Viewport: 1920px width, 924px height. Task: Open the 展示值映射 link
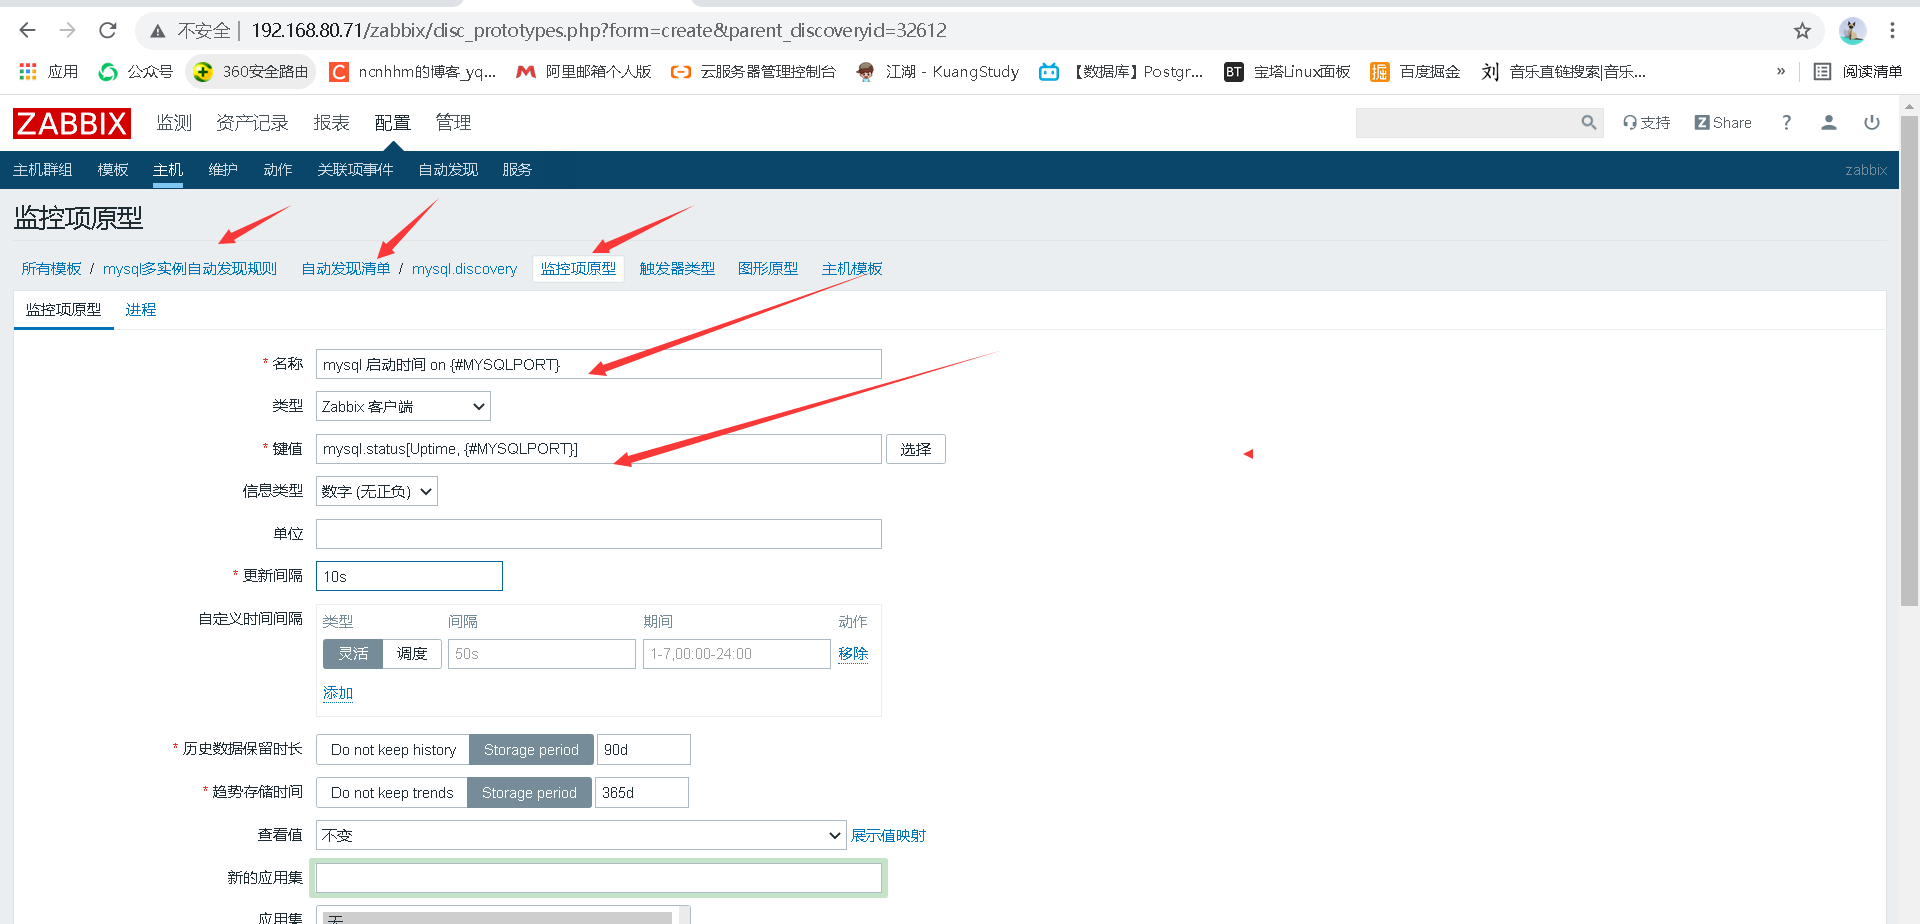click(888, 836)
